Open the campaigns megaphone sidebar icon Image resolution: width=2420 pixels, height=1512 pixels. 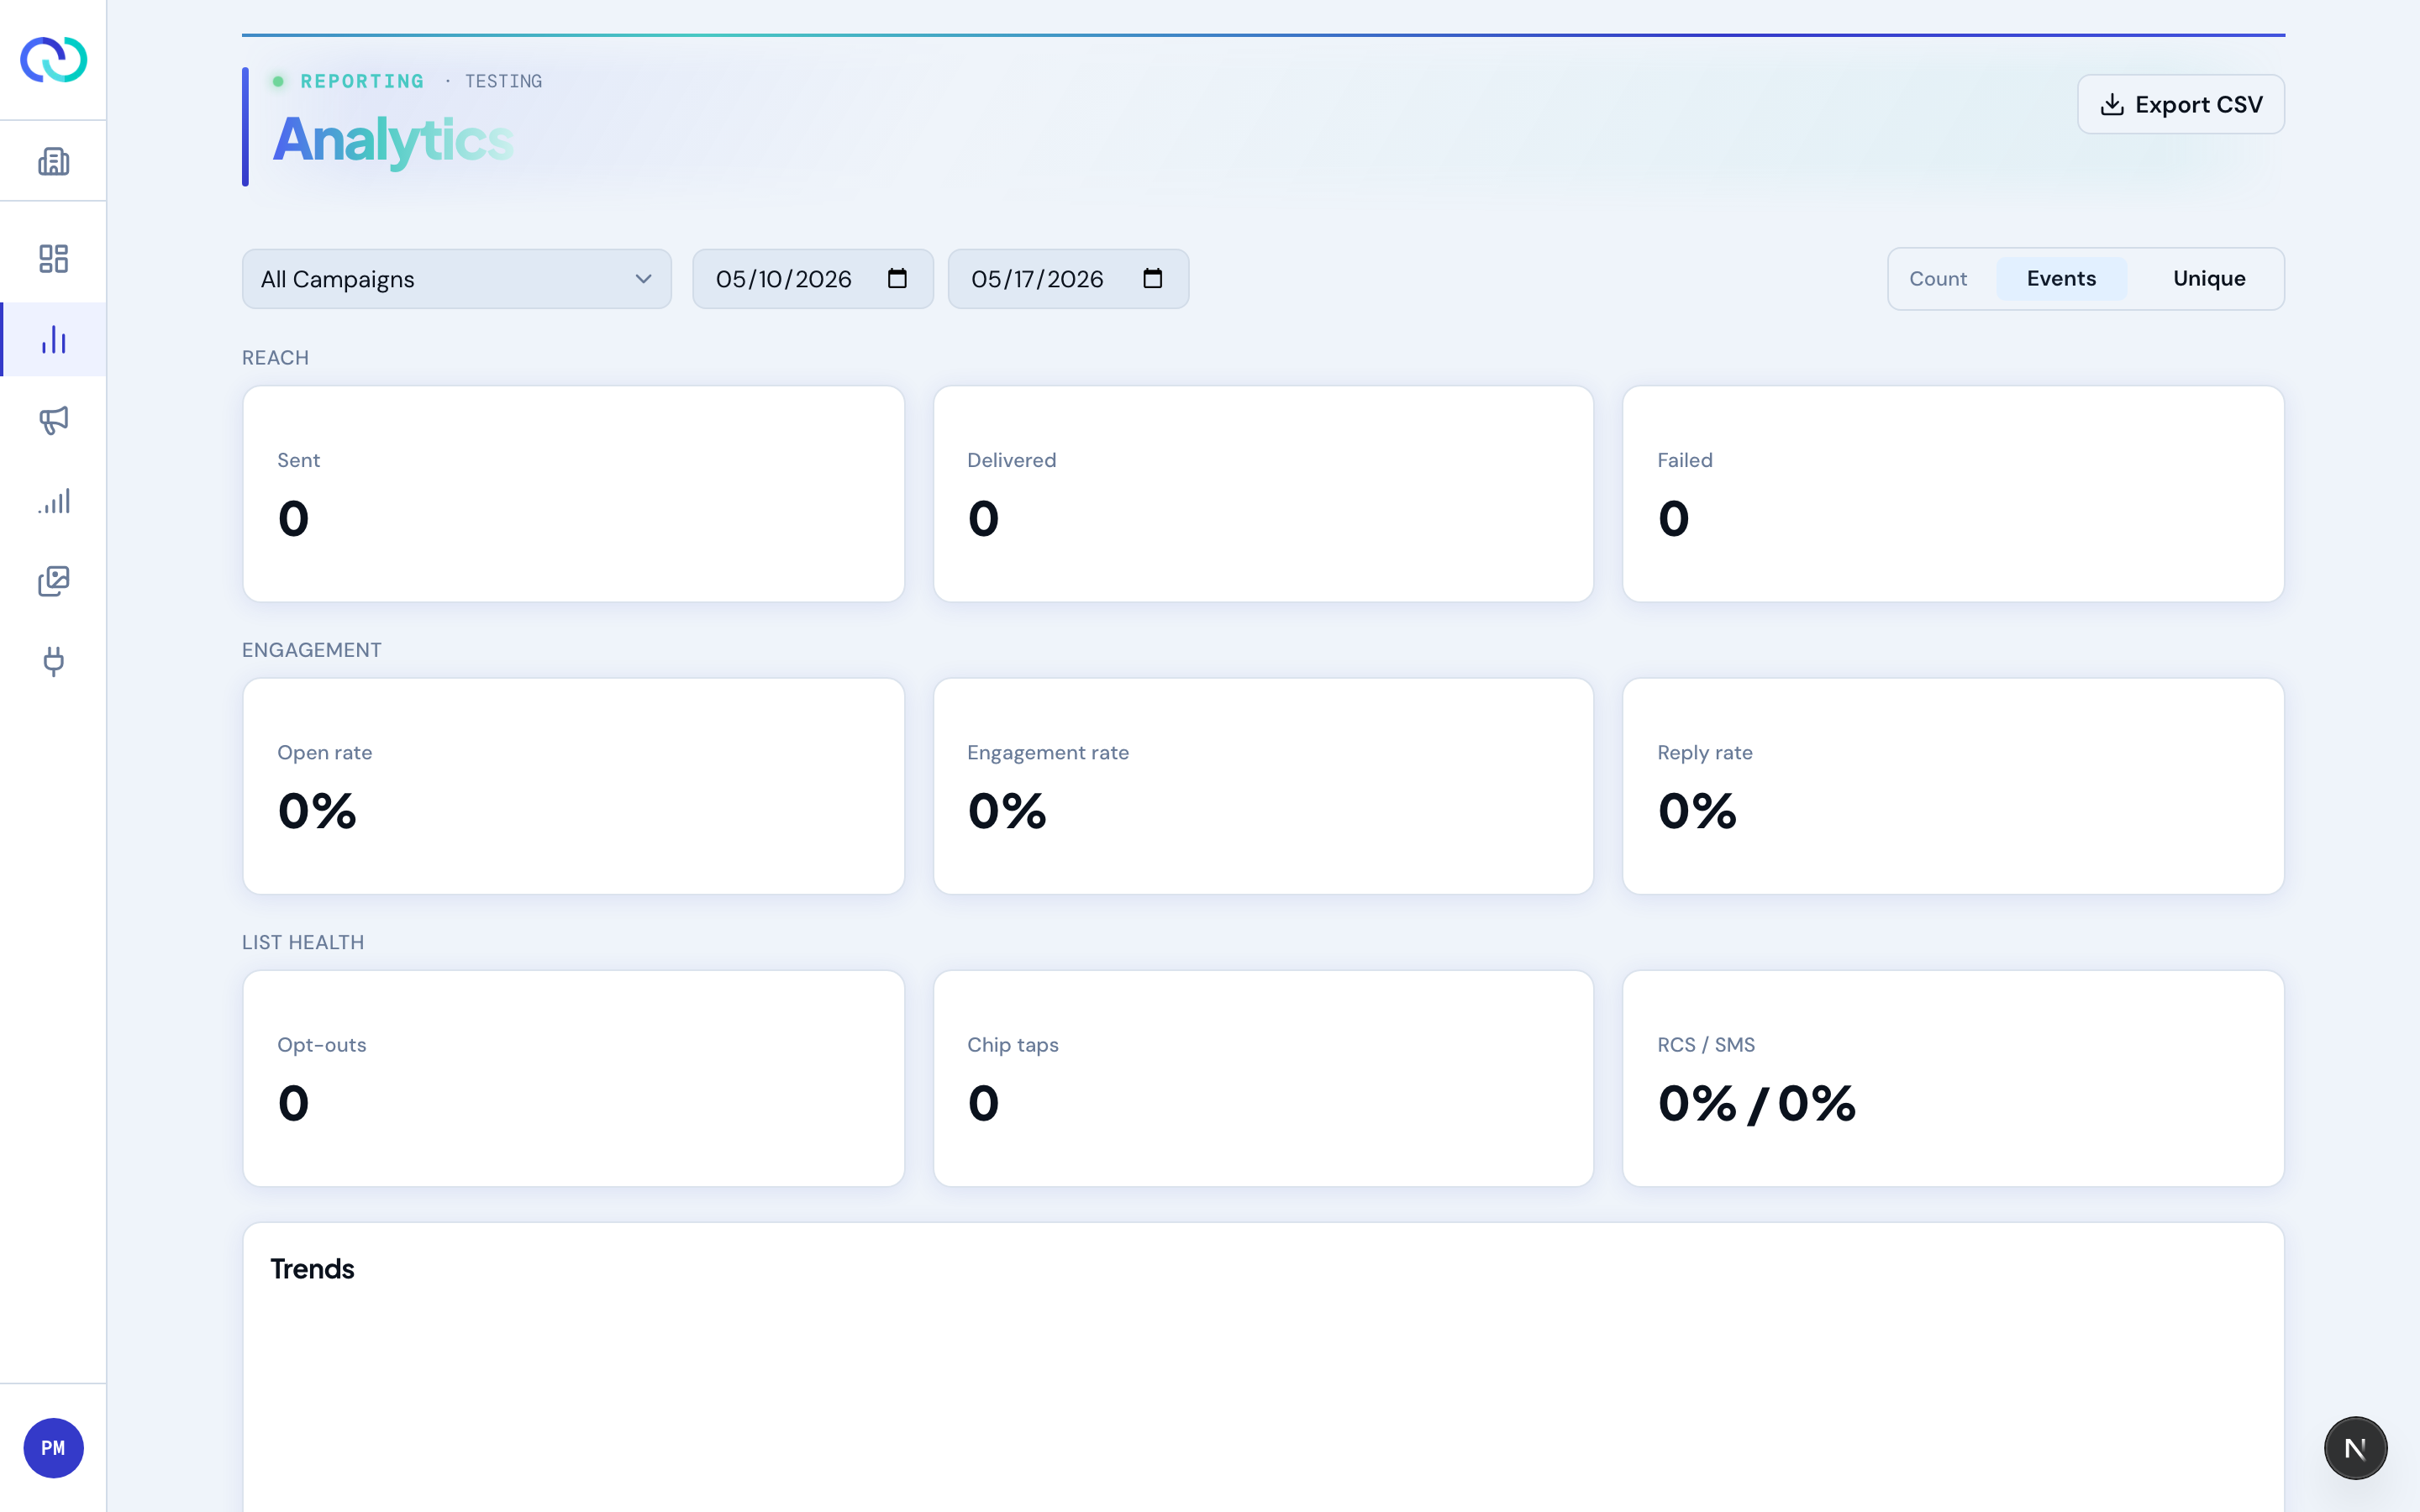[x=53, y=420]
